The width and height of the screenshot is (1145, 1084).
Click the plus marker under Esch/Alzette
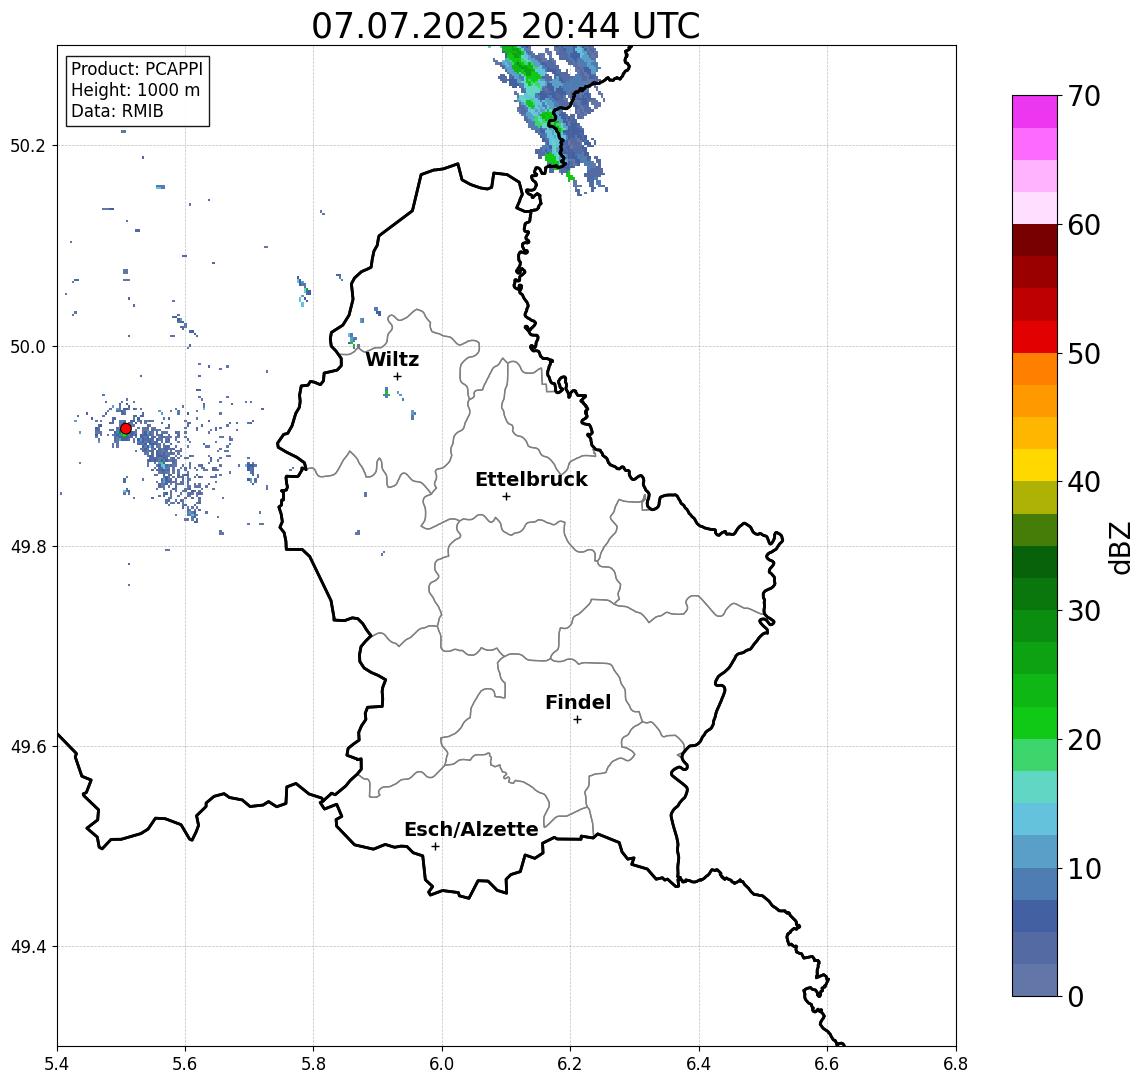click(435, 847)
